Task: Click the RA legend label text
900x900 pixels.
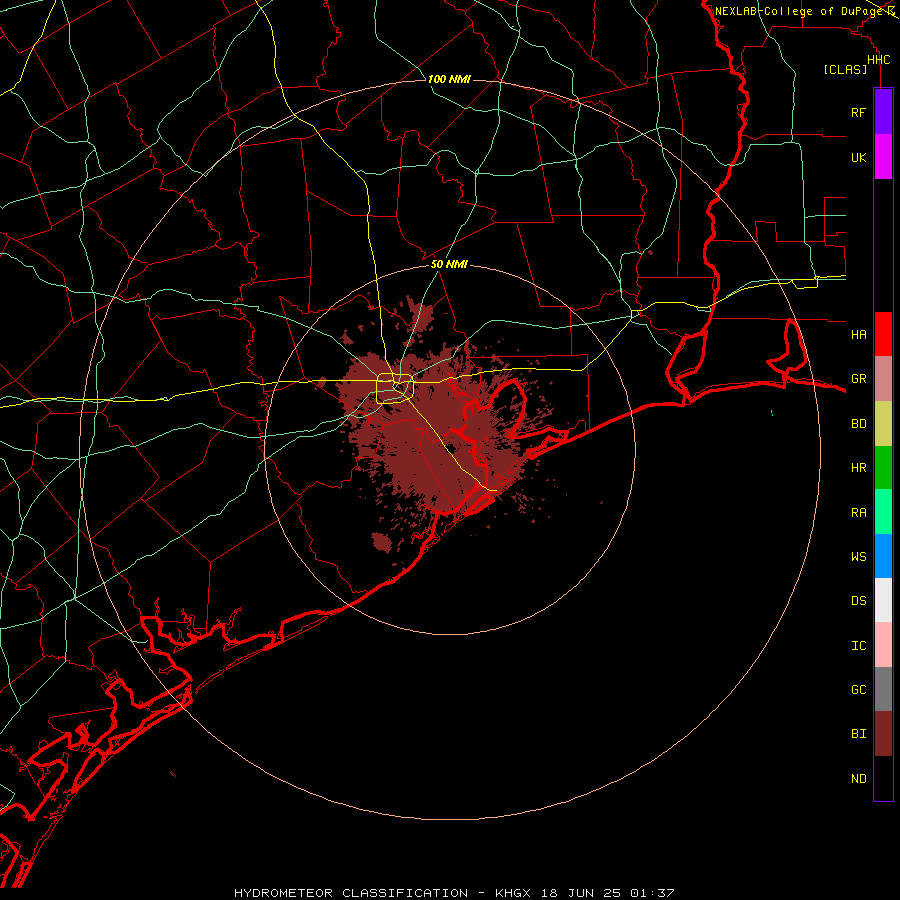Action: point(858,513)
